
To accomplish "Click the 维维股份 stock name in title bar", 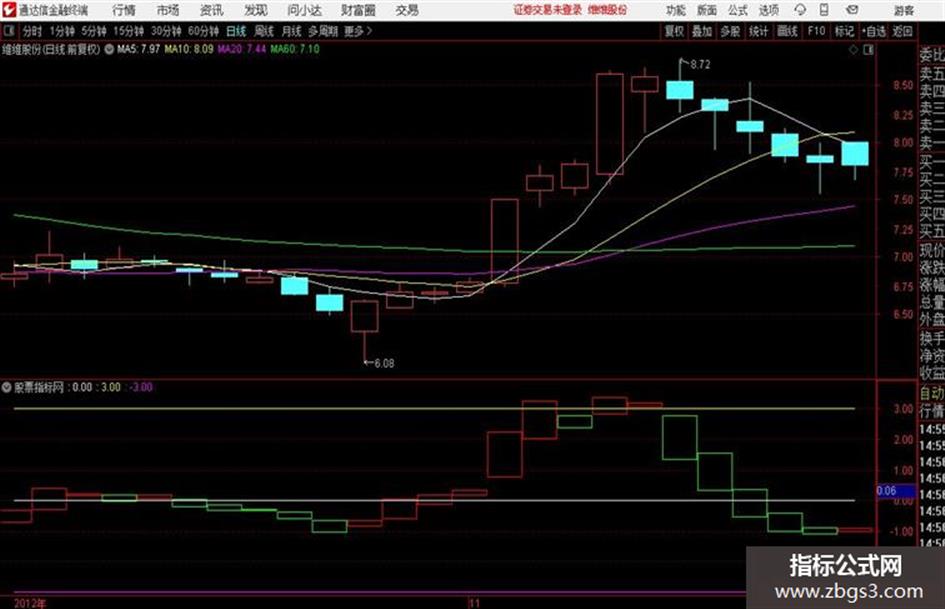I will [607, 10].
